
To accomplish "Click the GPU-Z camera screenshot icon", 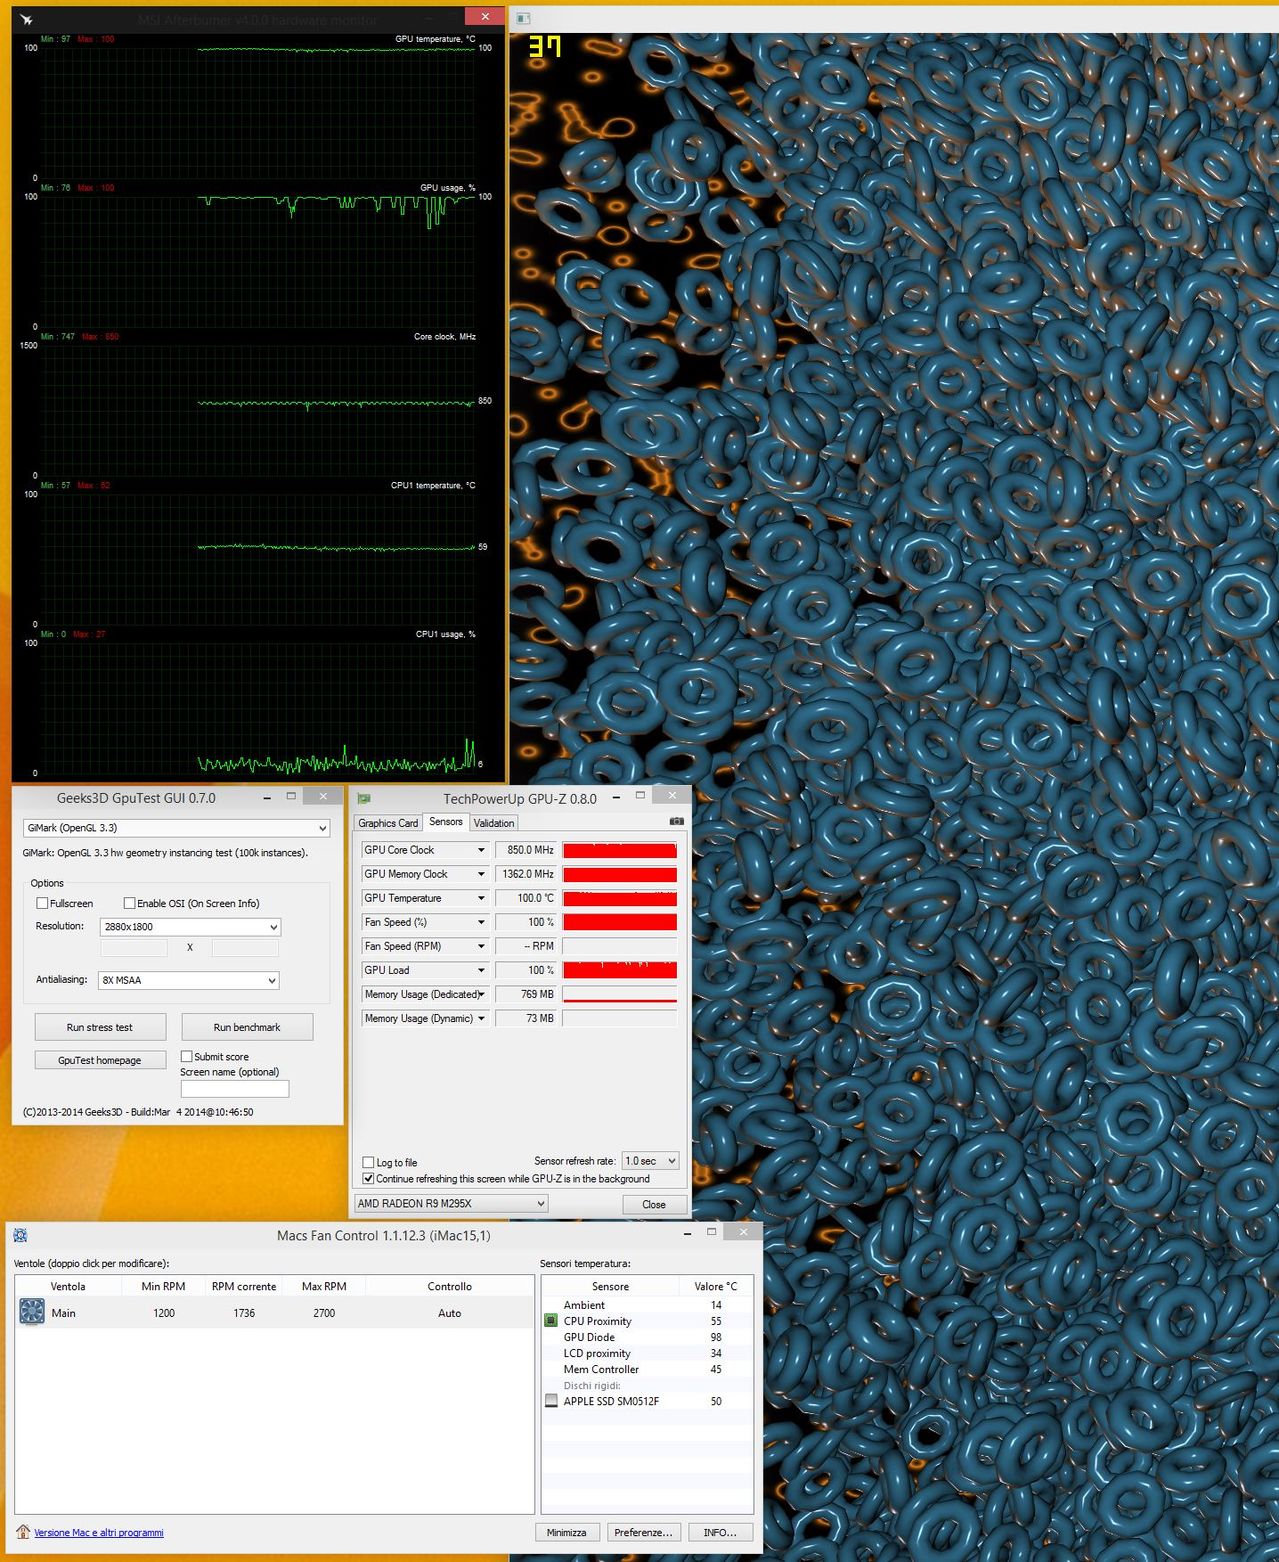I will (x=676, y=821).
